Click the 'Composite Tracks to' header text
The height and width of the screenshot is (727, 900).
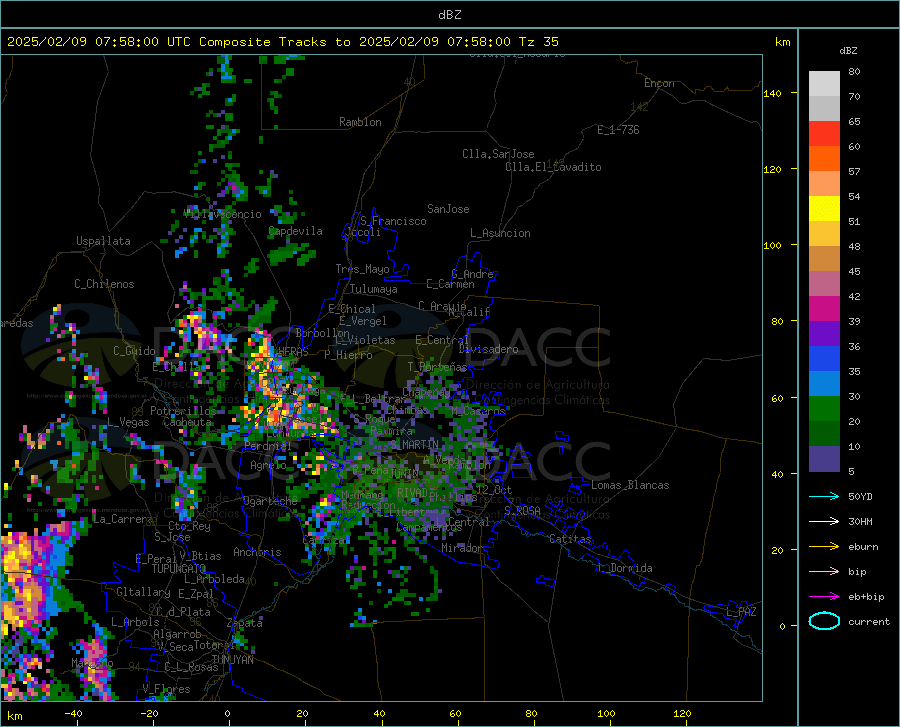(274, 42)
